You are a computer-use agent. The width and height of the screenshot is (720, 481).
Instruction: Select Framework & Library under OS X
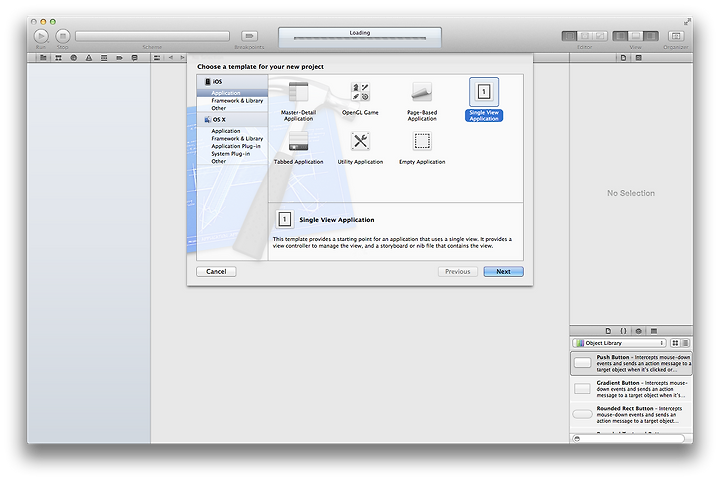click(232, 139)
